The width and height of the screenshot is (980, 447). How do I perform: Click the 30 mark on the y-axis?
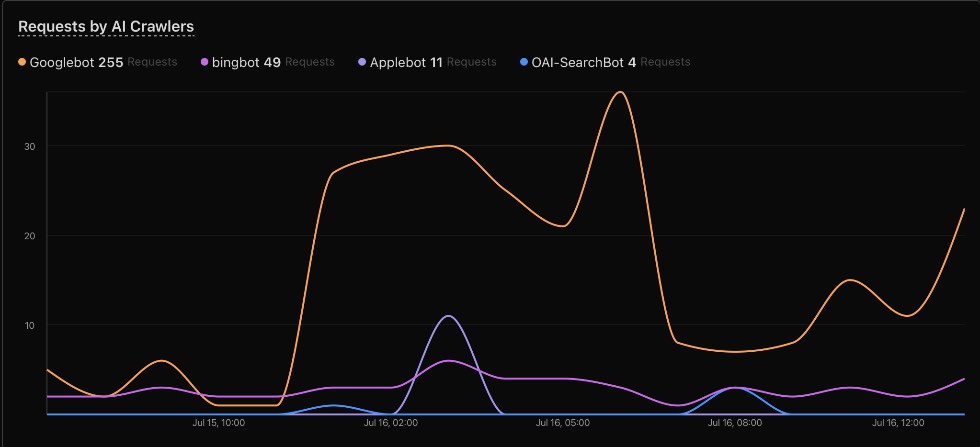pyautogui.click(x=32, y=146)
